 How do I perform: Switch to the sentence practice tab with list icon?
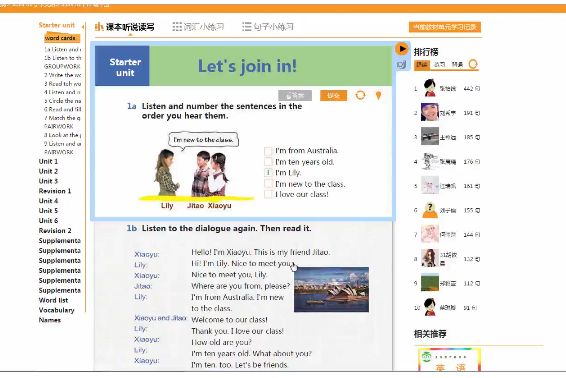coord(267,27)
